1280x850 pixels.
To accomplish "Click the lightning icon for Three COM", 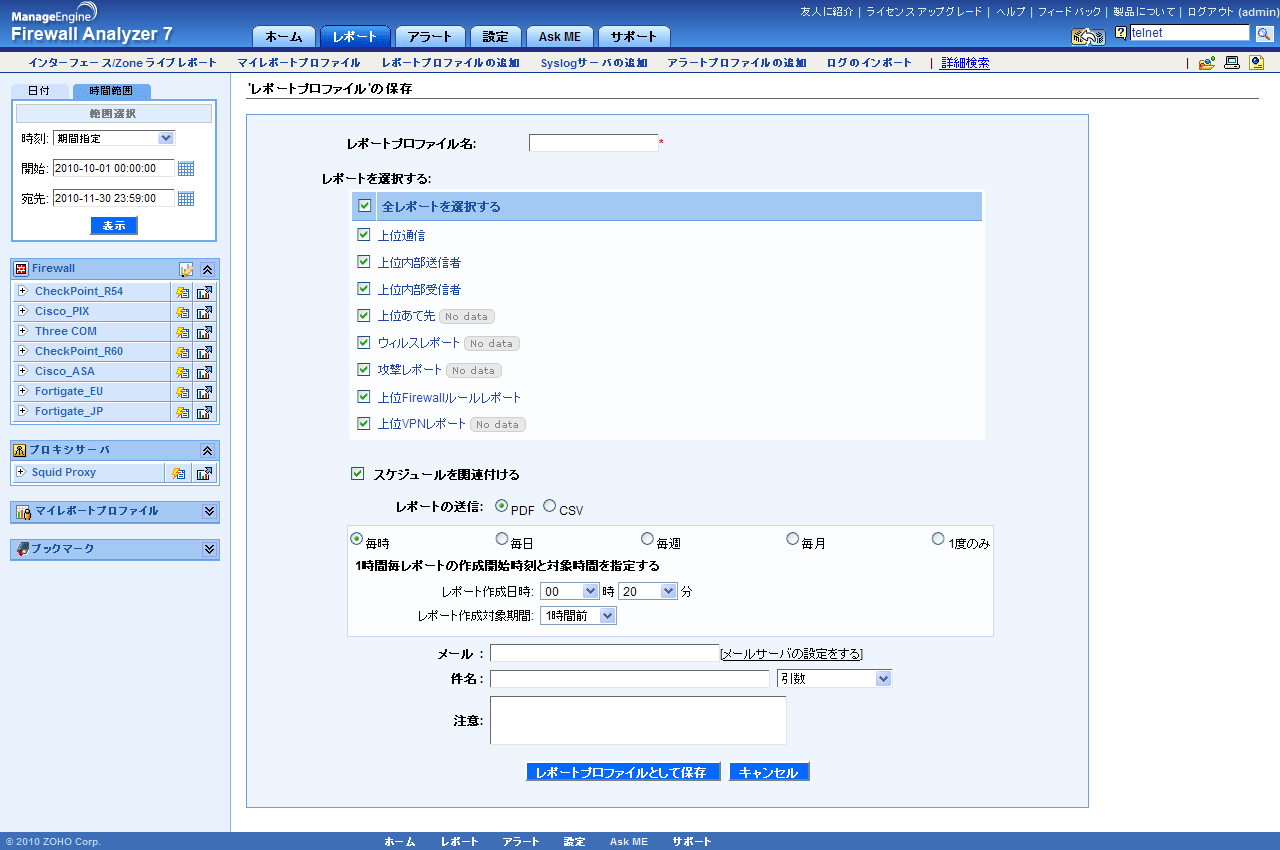I will click(x=182, y=333).
